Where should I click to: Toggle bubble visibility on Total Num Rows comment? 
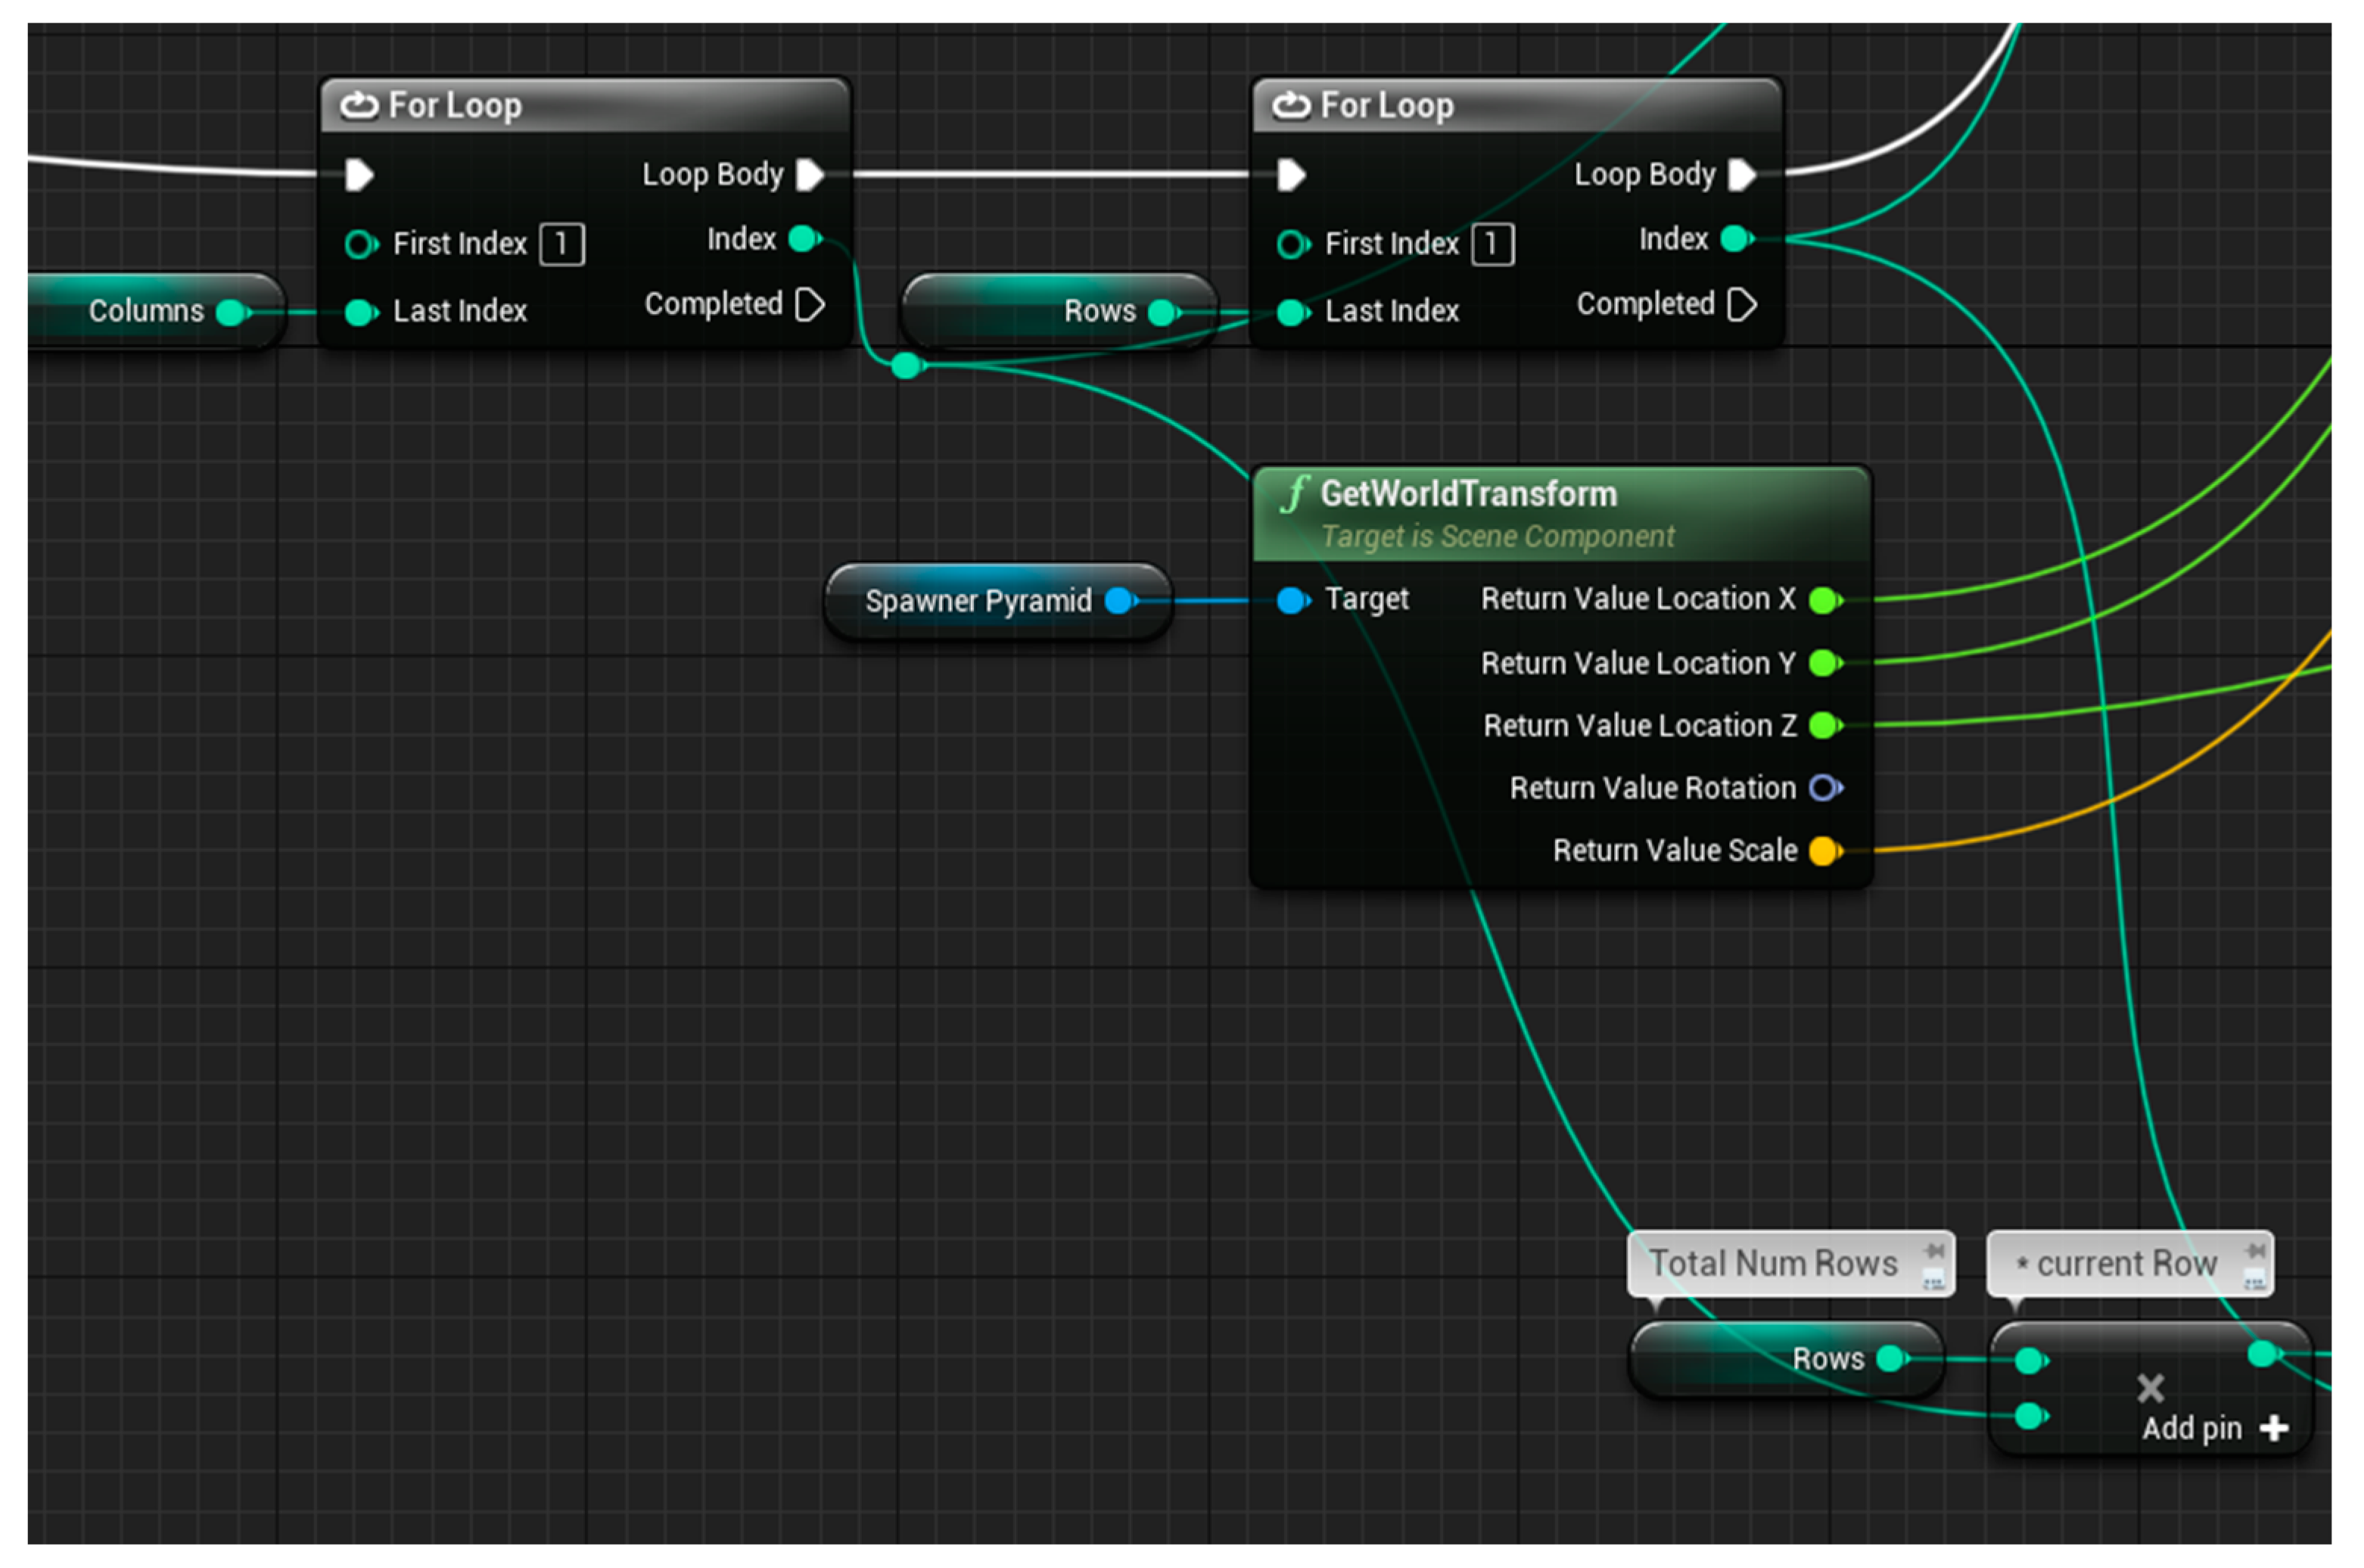click(x=1934, y=1279)
